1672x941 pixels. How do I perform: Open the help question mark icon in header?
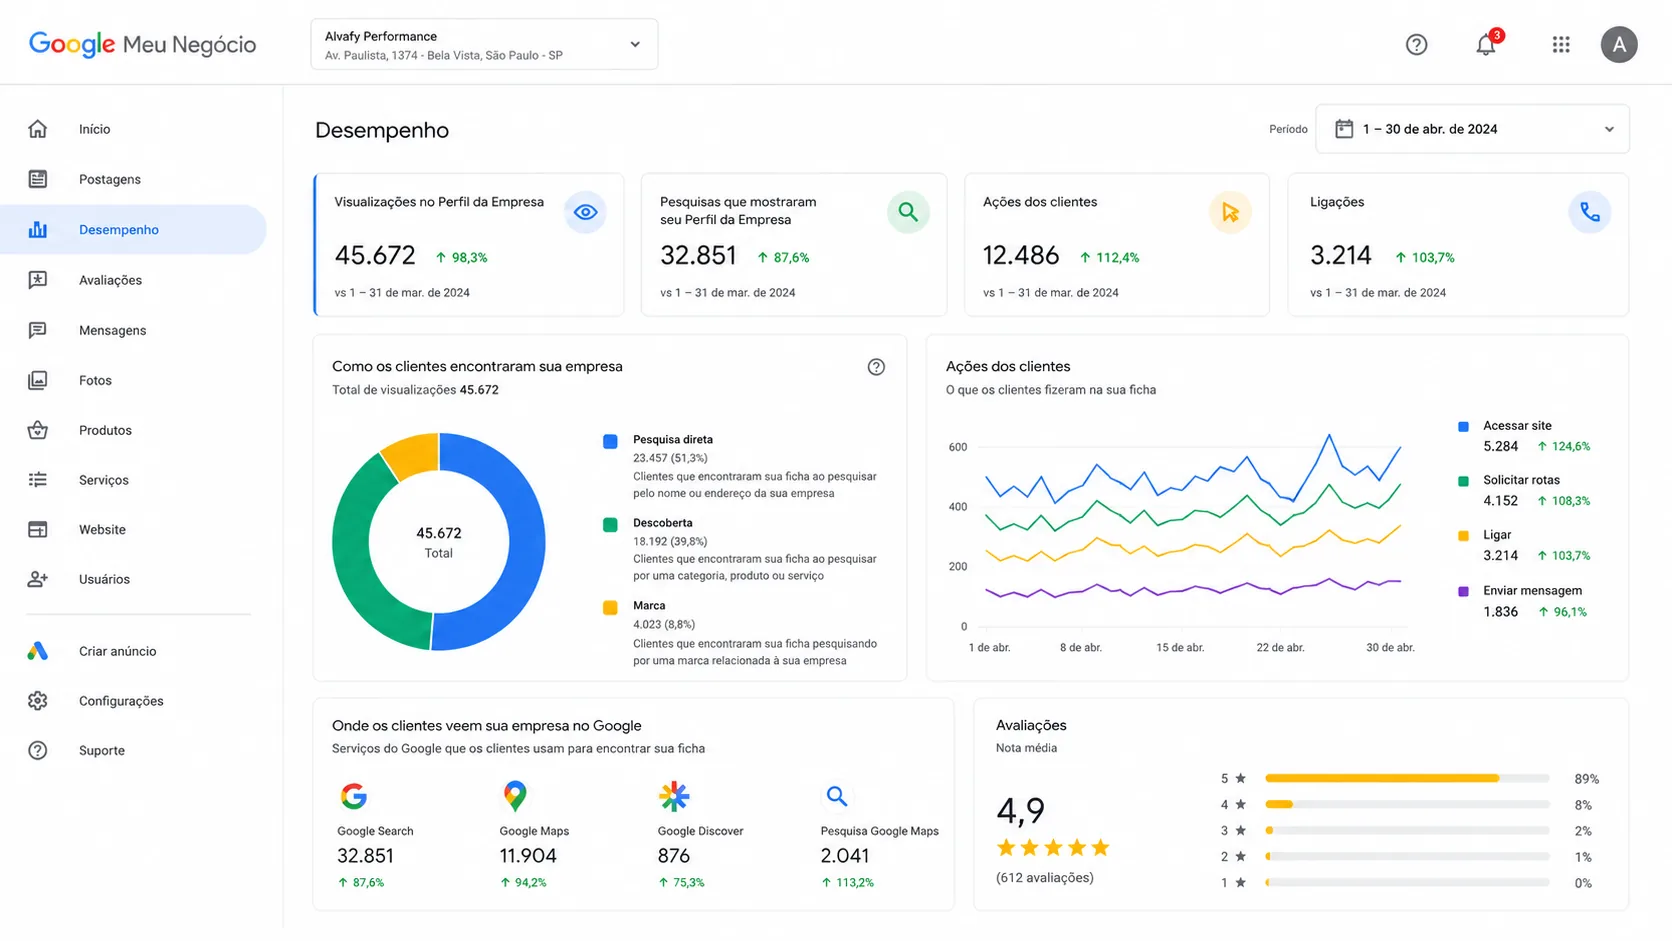(1416, 44)
